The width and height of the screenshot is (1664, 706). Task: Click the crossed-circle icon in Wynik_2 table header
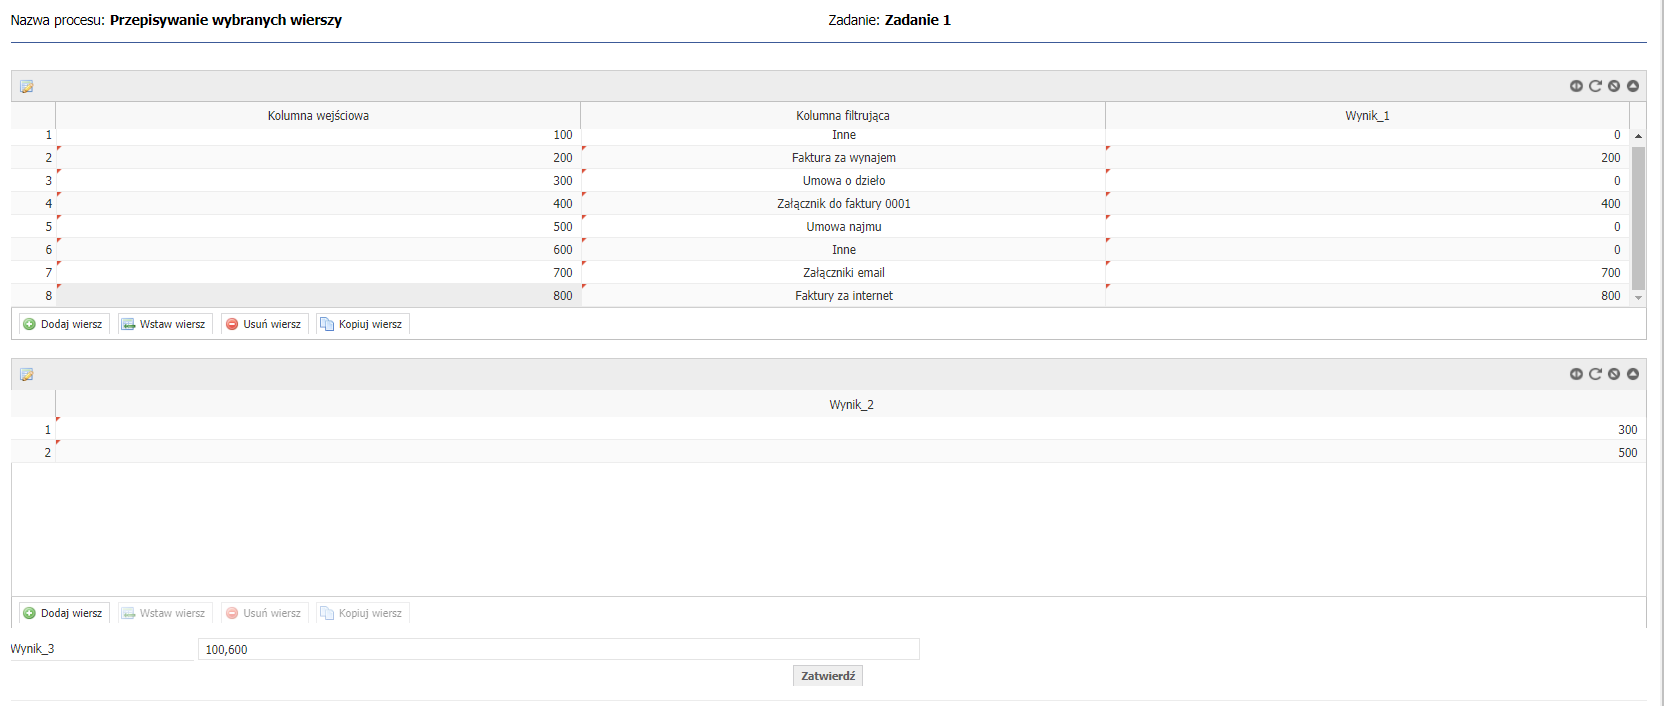[1614, 374]
